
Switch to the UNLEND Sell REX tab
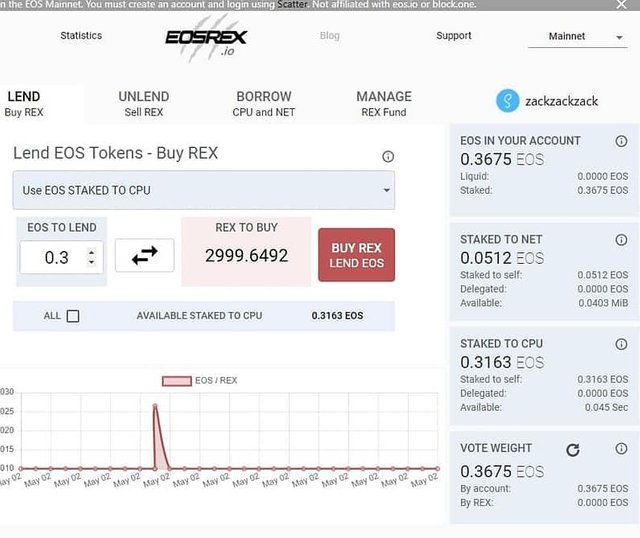click(x=144, y=104)
